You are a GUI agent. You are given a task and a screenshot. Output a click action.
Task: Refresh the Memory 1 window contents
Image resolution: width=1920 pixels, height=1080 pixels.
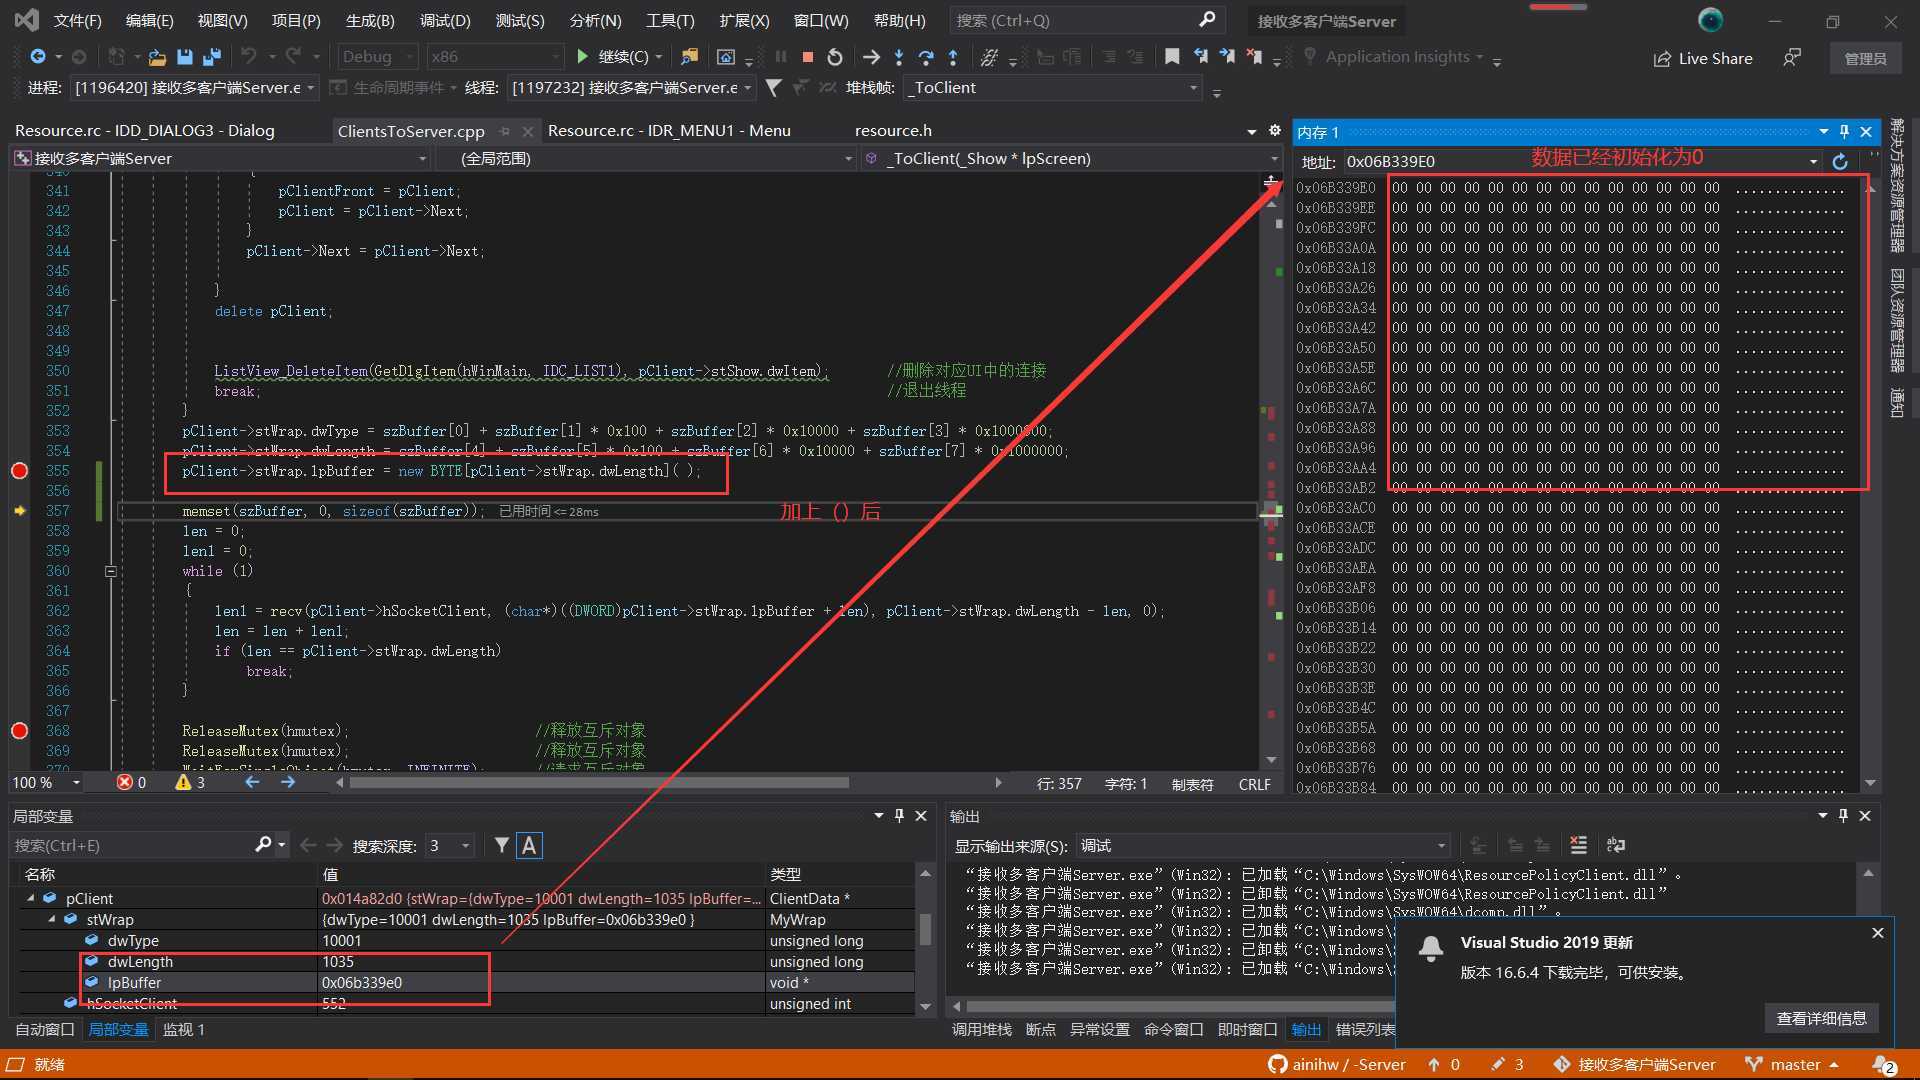click(x=1840, y=161)
